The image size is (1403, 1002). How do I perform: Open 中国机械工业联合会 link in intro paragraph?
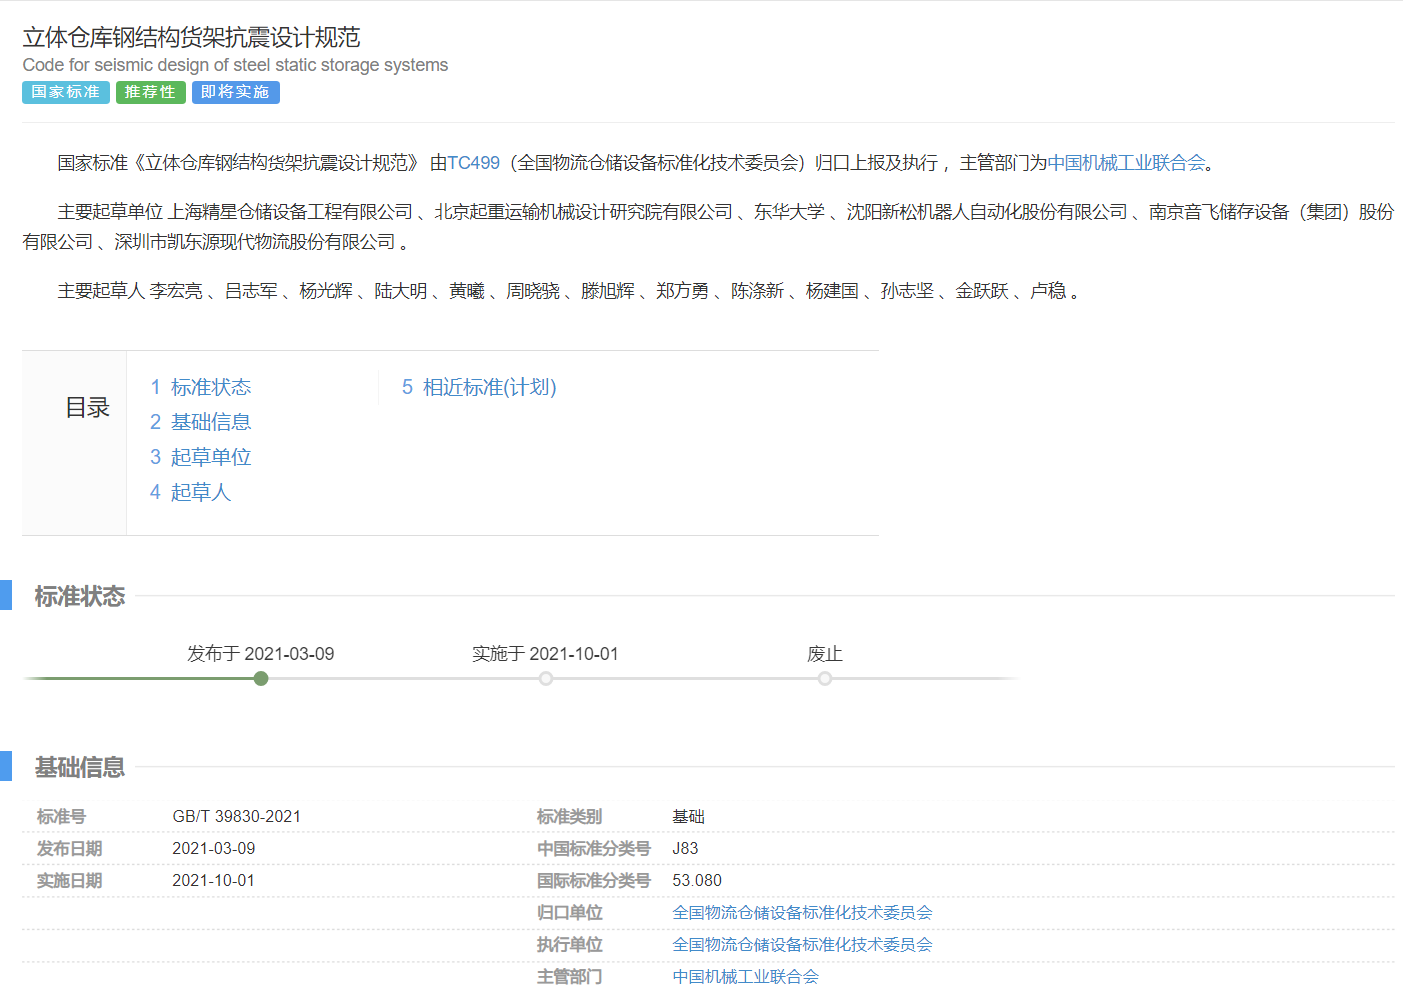point(1126,163)
